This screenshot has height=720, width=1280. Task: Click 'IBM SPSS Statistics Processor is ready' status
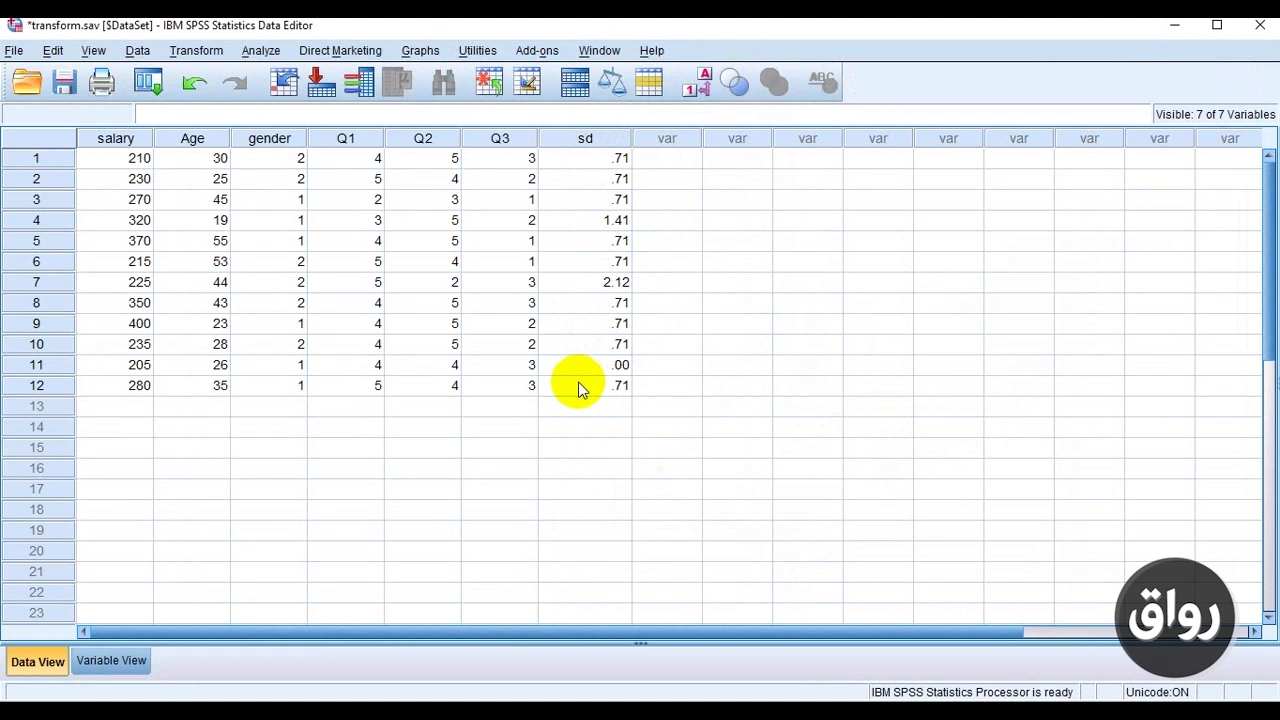tap(971, 692)
